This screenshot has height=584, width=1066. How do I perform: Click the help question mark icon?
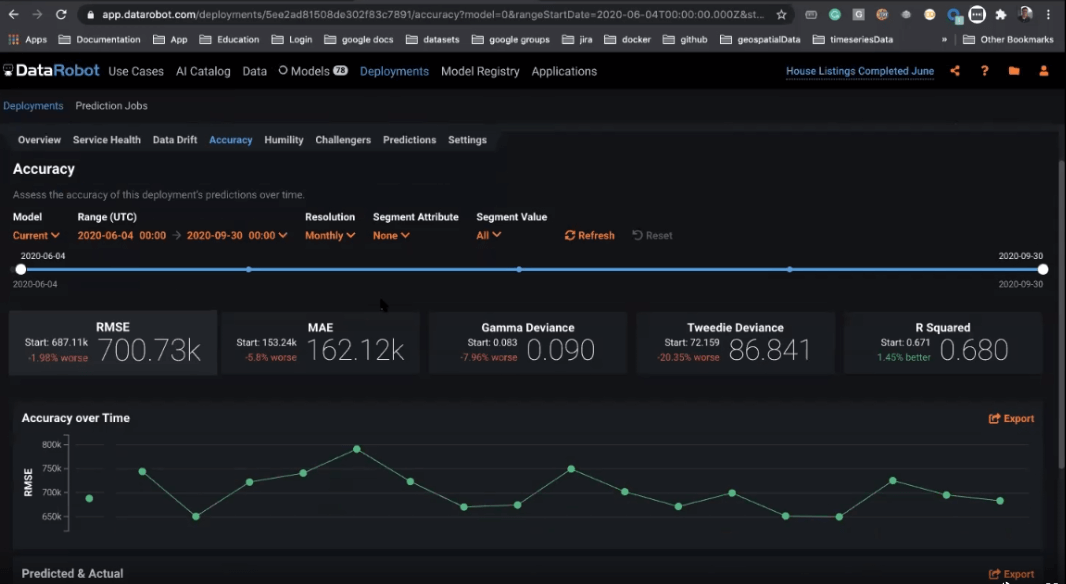point(986,71)
